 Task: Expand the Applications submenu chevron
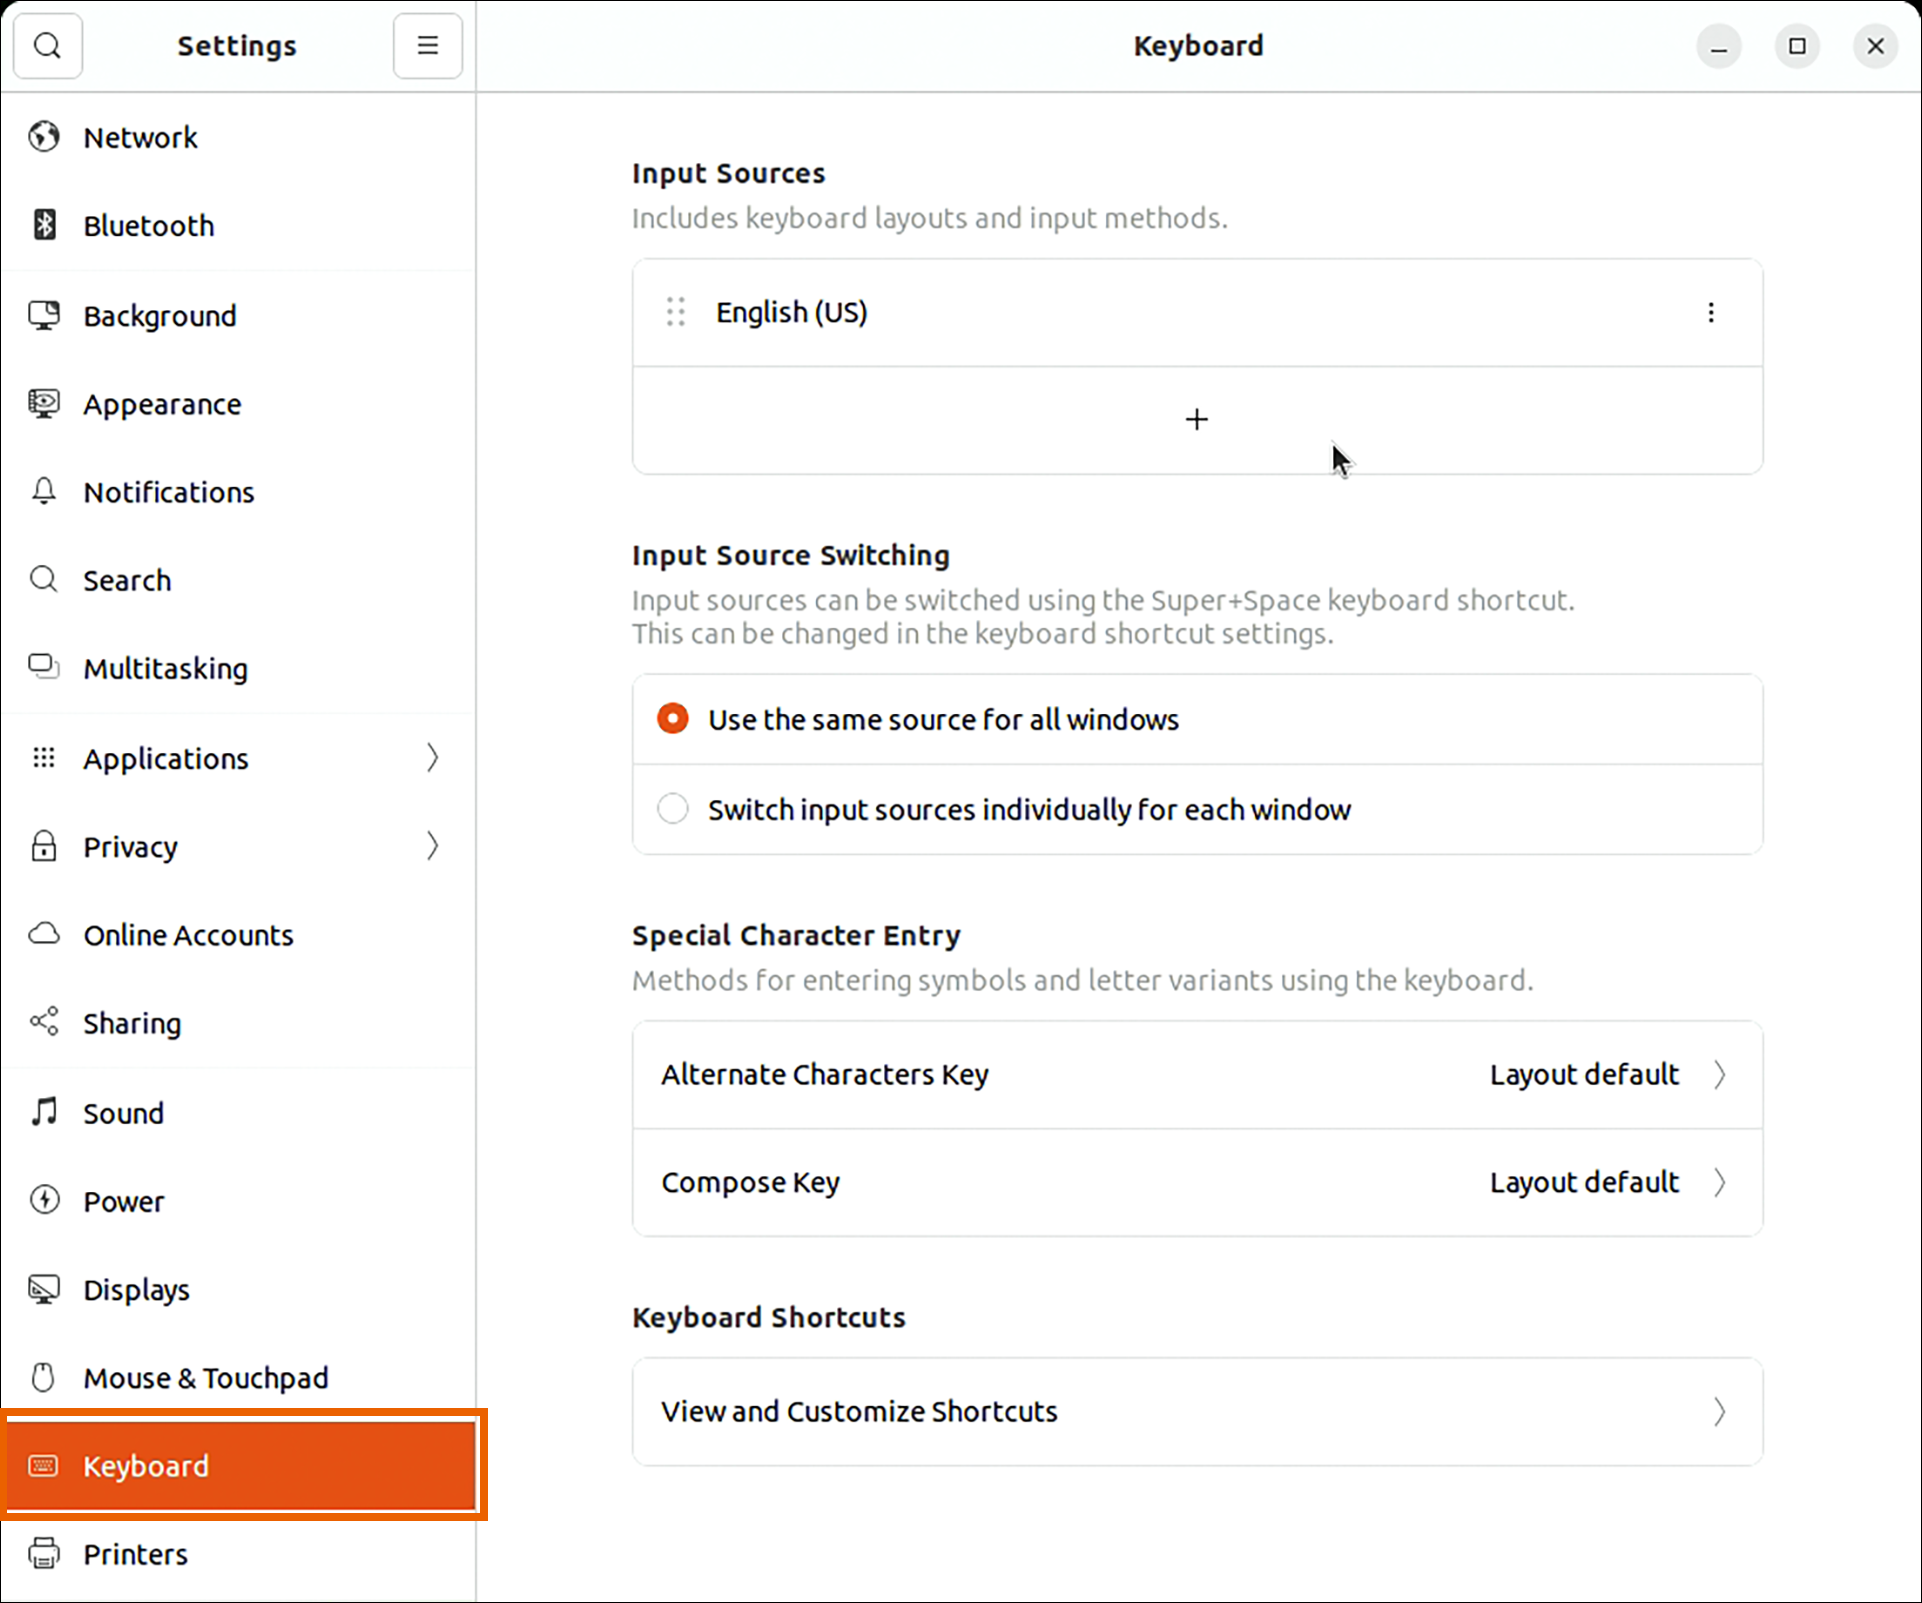click(x=432, y=758)
